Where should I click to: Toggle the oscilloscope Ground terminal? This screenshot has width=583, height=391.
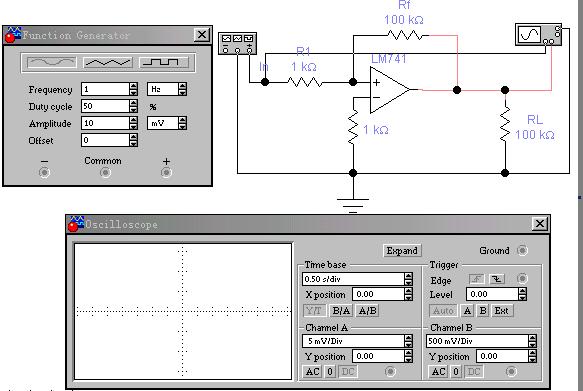pyautogui.click(x=522, y=251)
